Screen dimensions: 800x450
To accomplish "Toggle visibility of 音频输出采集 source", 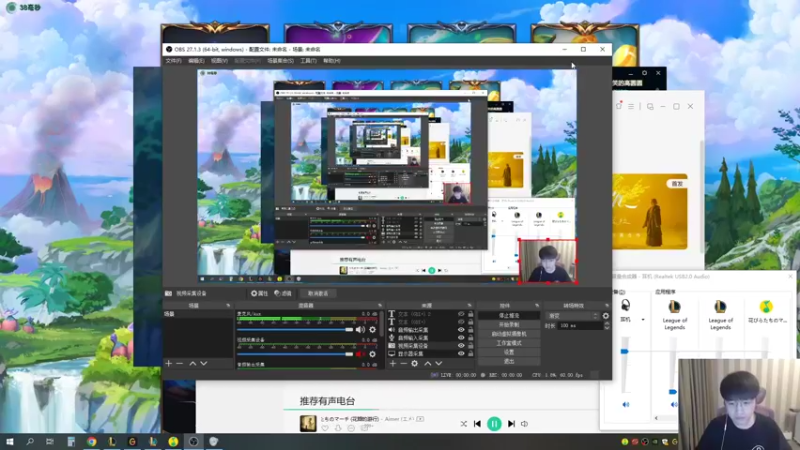I will (461, 330).
